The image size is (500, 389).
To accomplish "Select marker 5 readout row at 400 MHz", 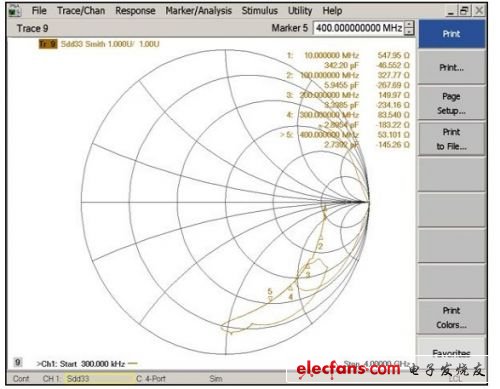I will pos(345,135).
